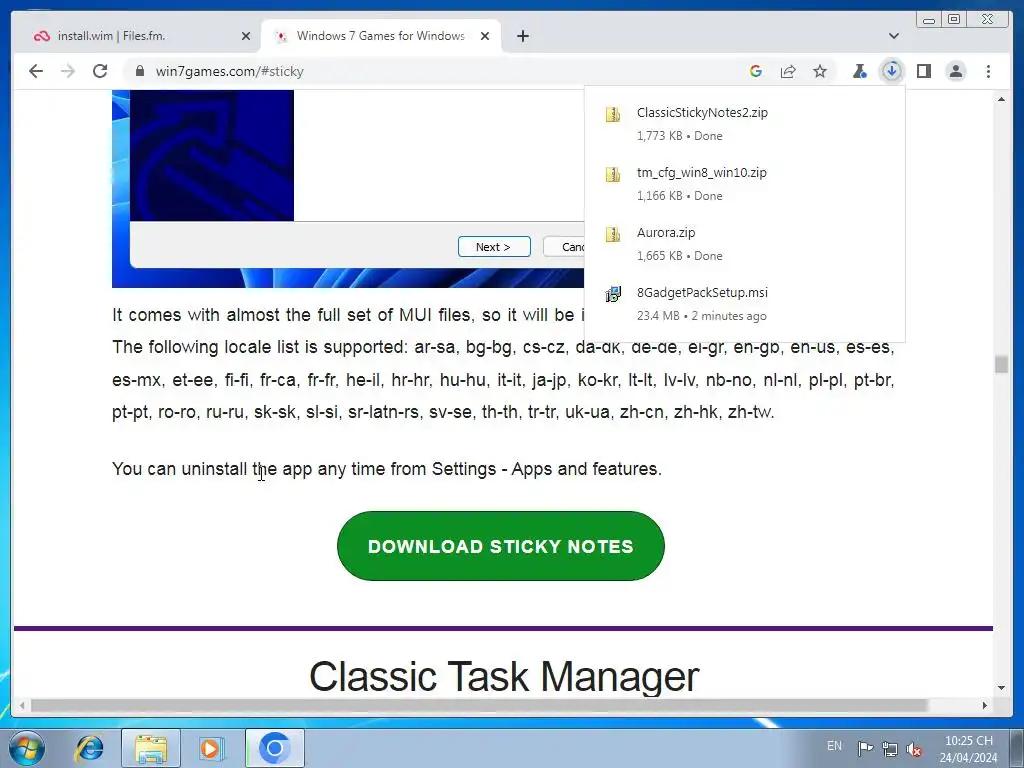Open the Chrome Labs flask icon
1024x768 pixels.
[859, 71]
